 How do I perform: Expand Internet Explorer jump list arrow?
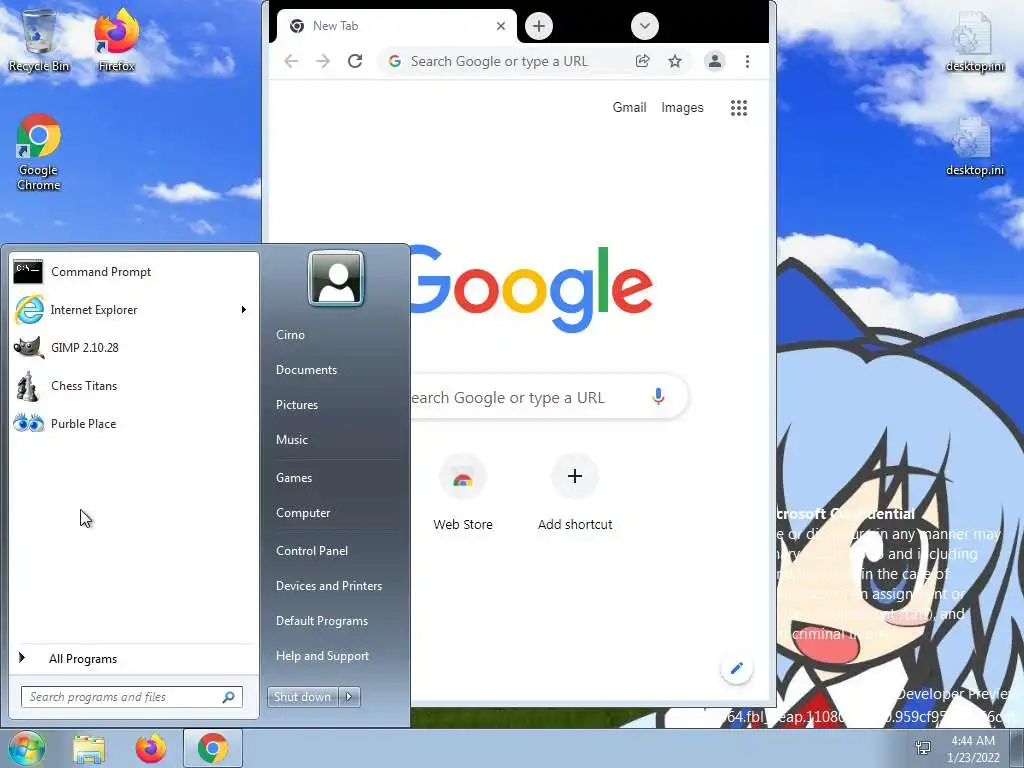244,310
